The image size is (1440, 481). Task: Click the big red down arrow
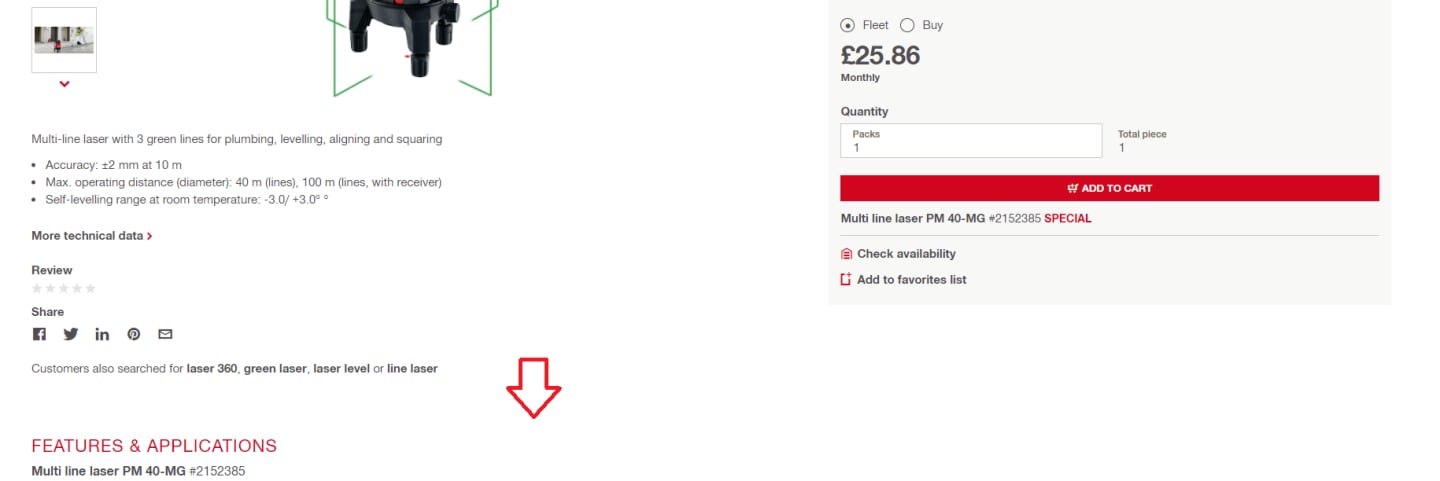click(x=534, y=388)
